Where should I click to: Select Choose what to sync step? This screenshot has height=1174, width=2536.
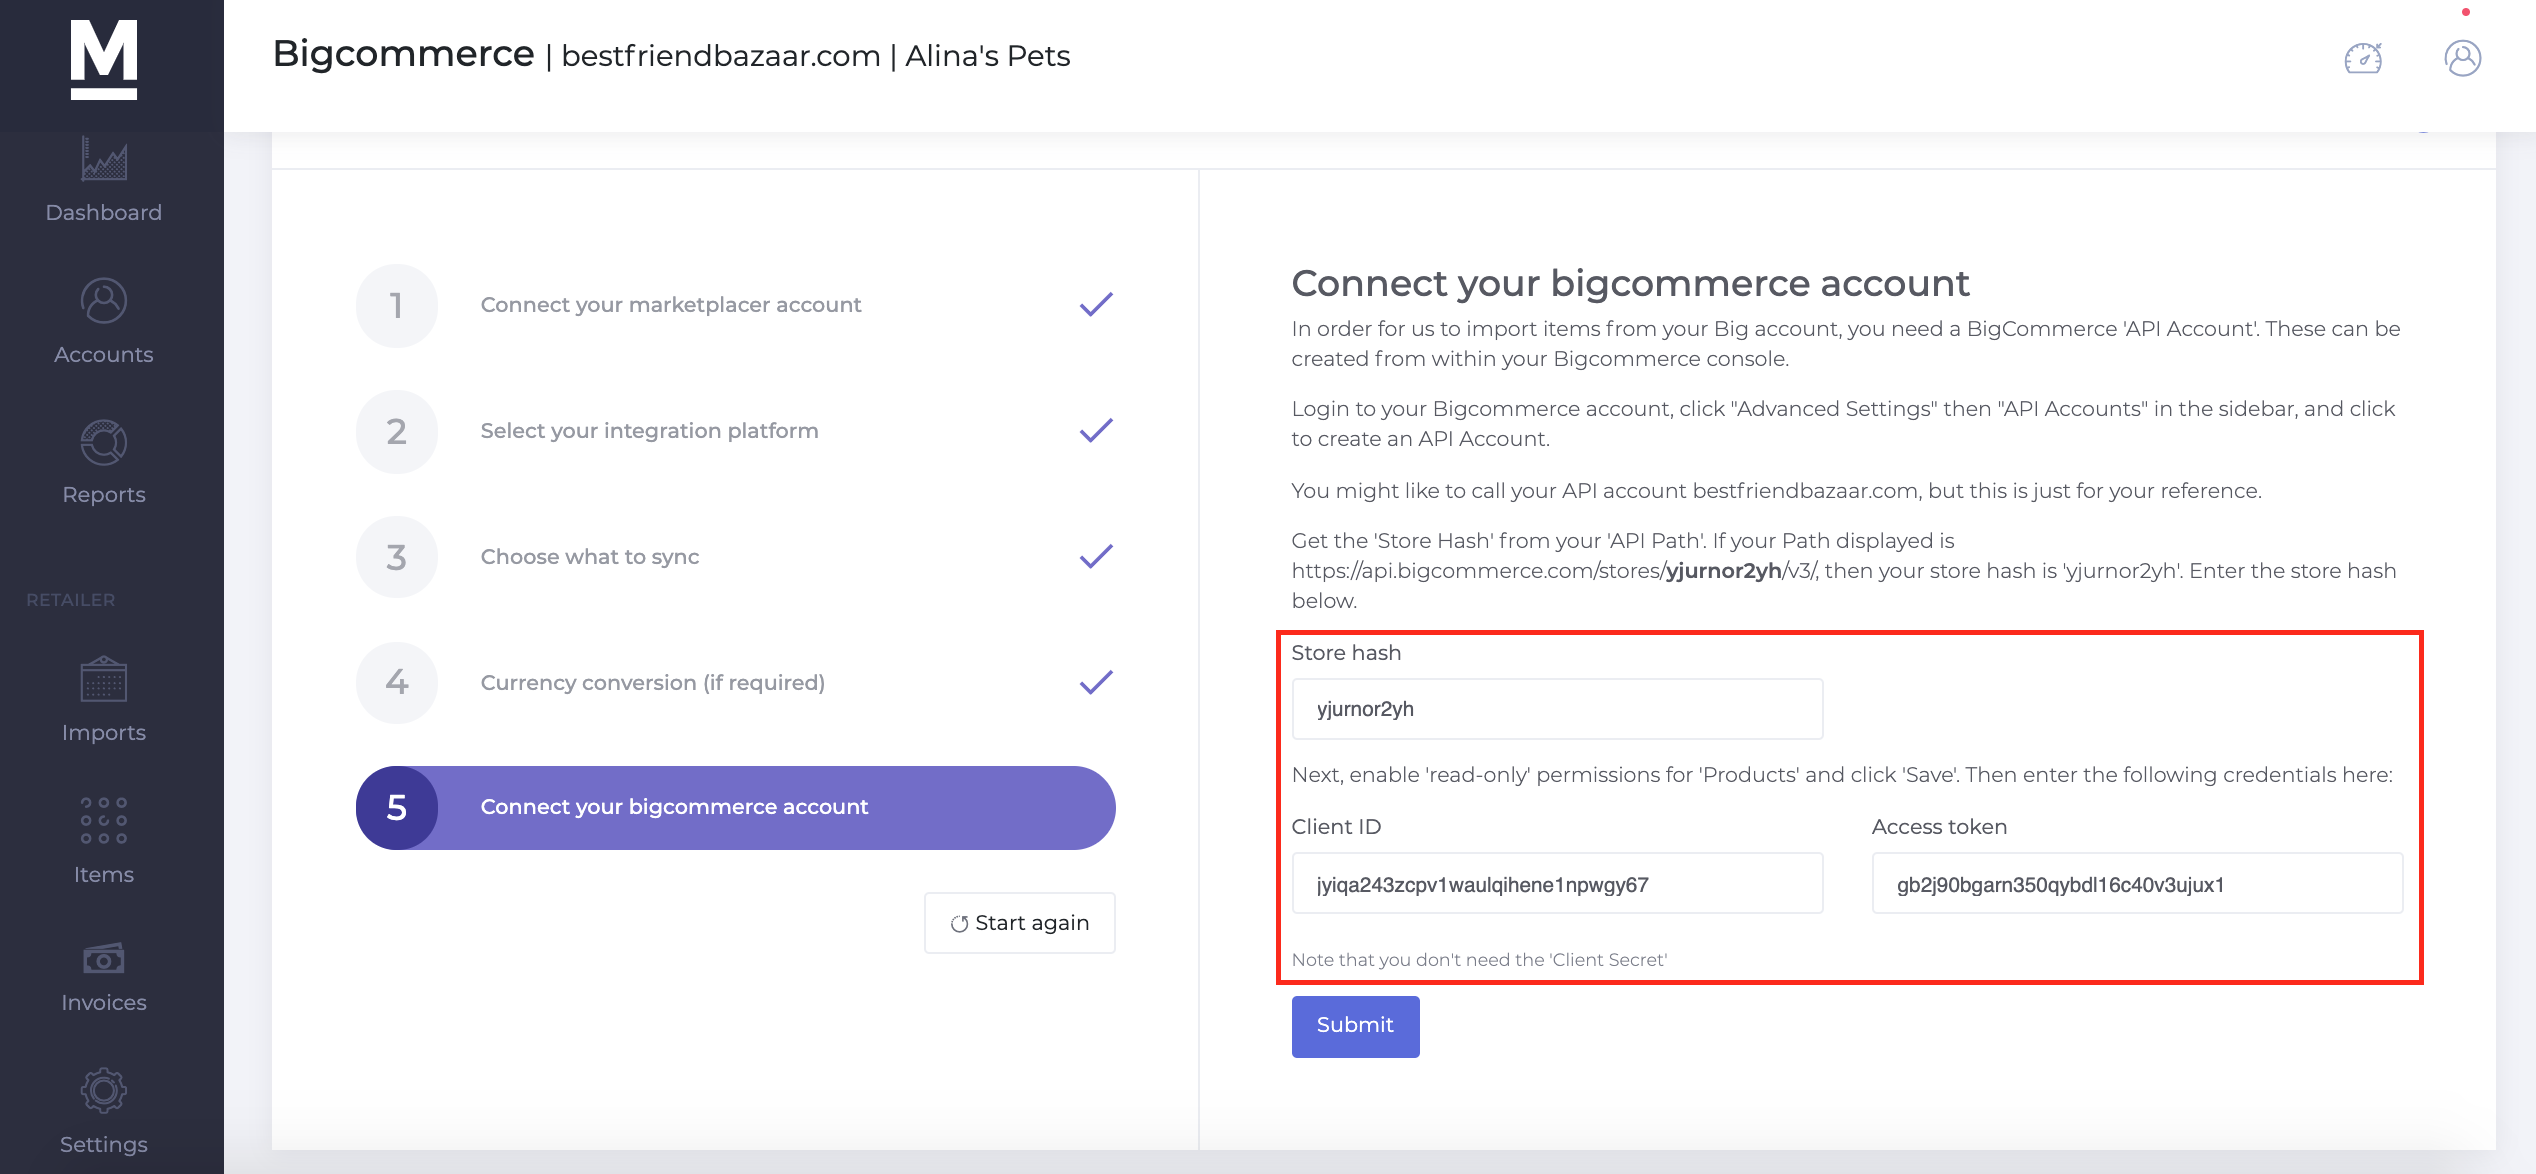pos(590,556)
